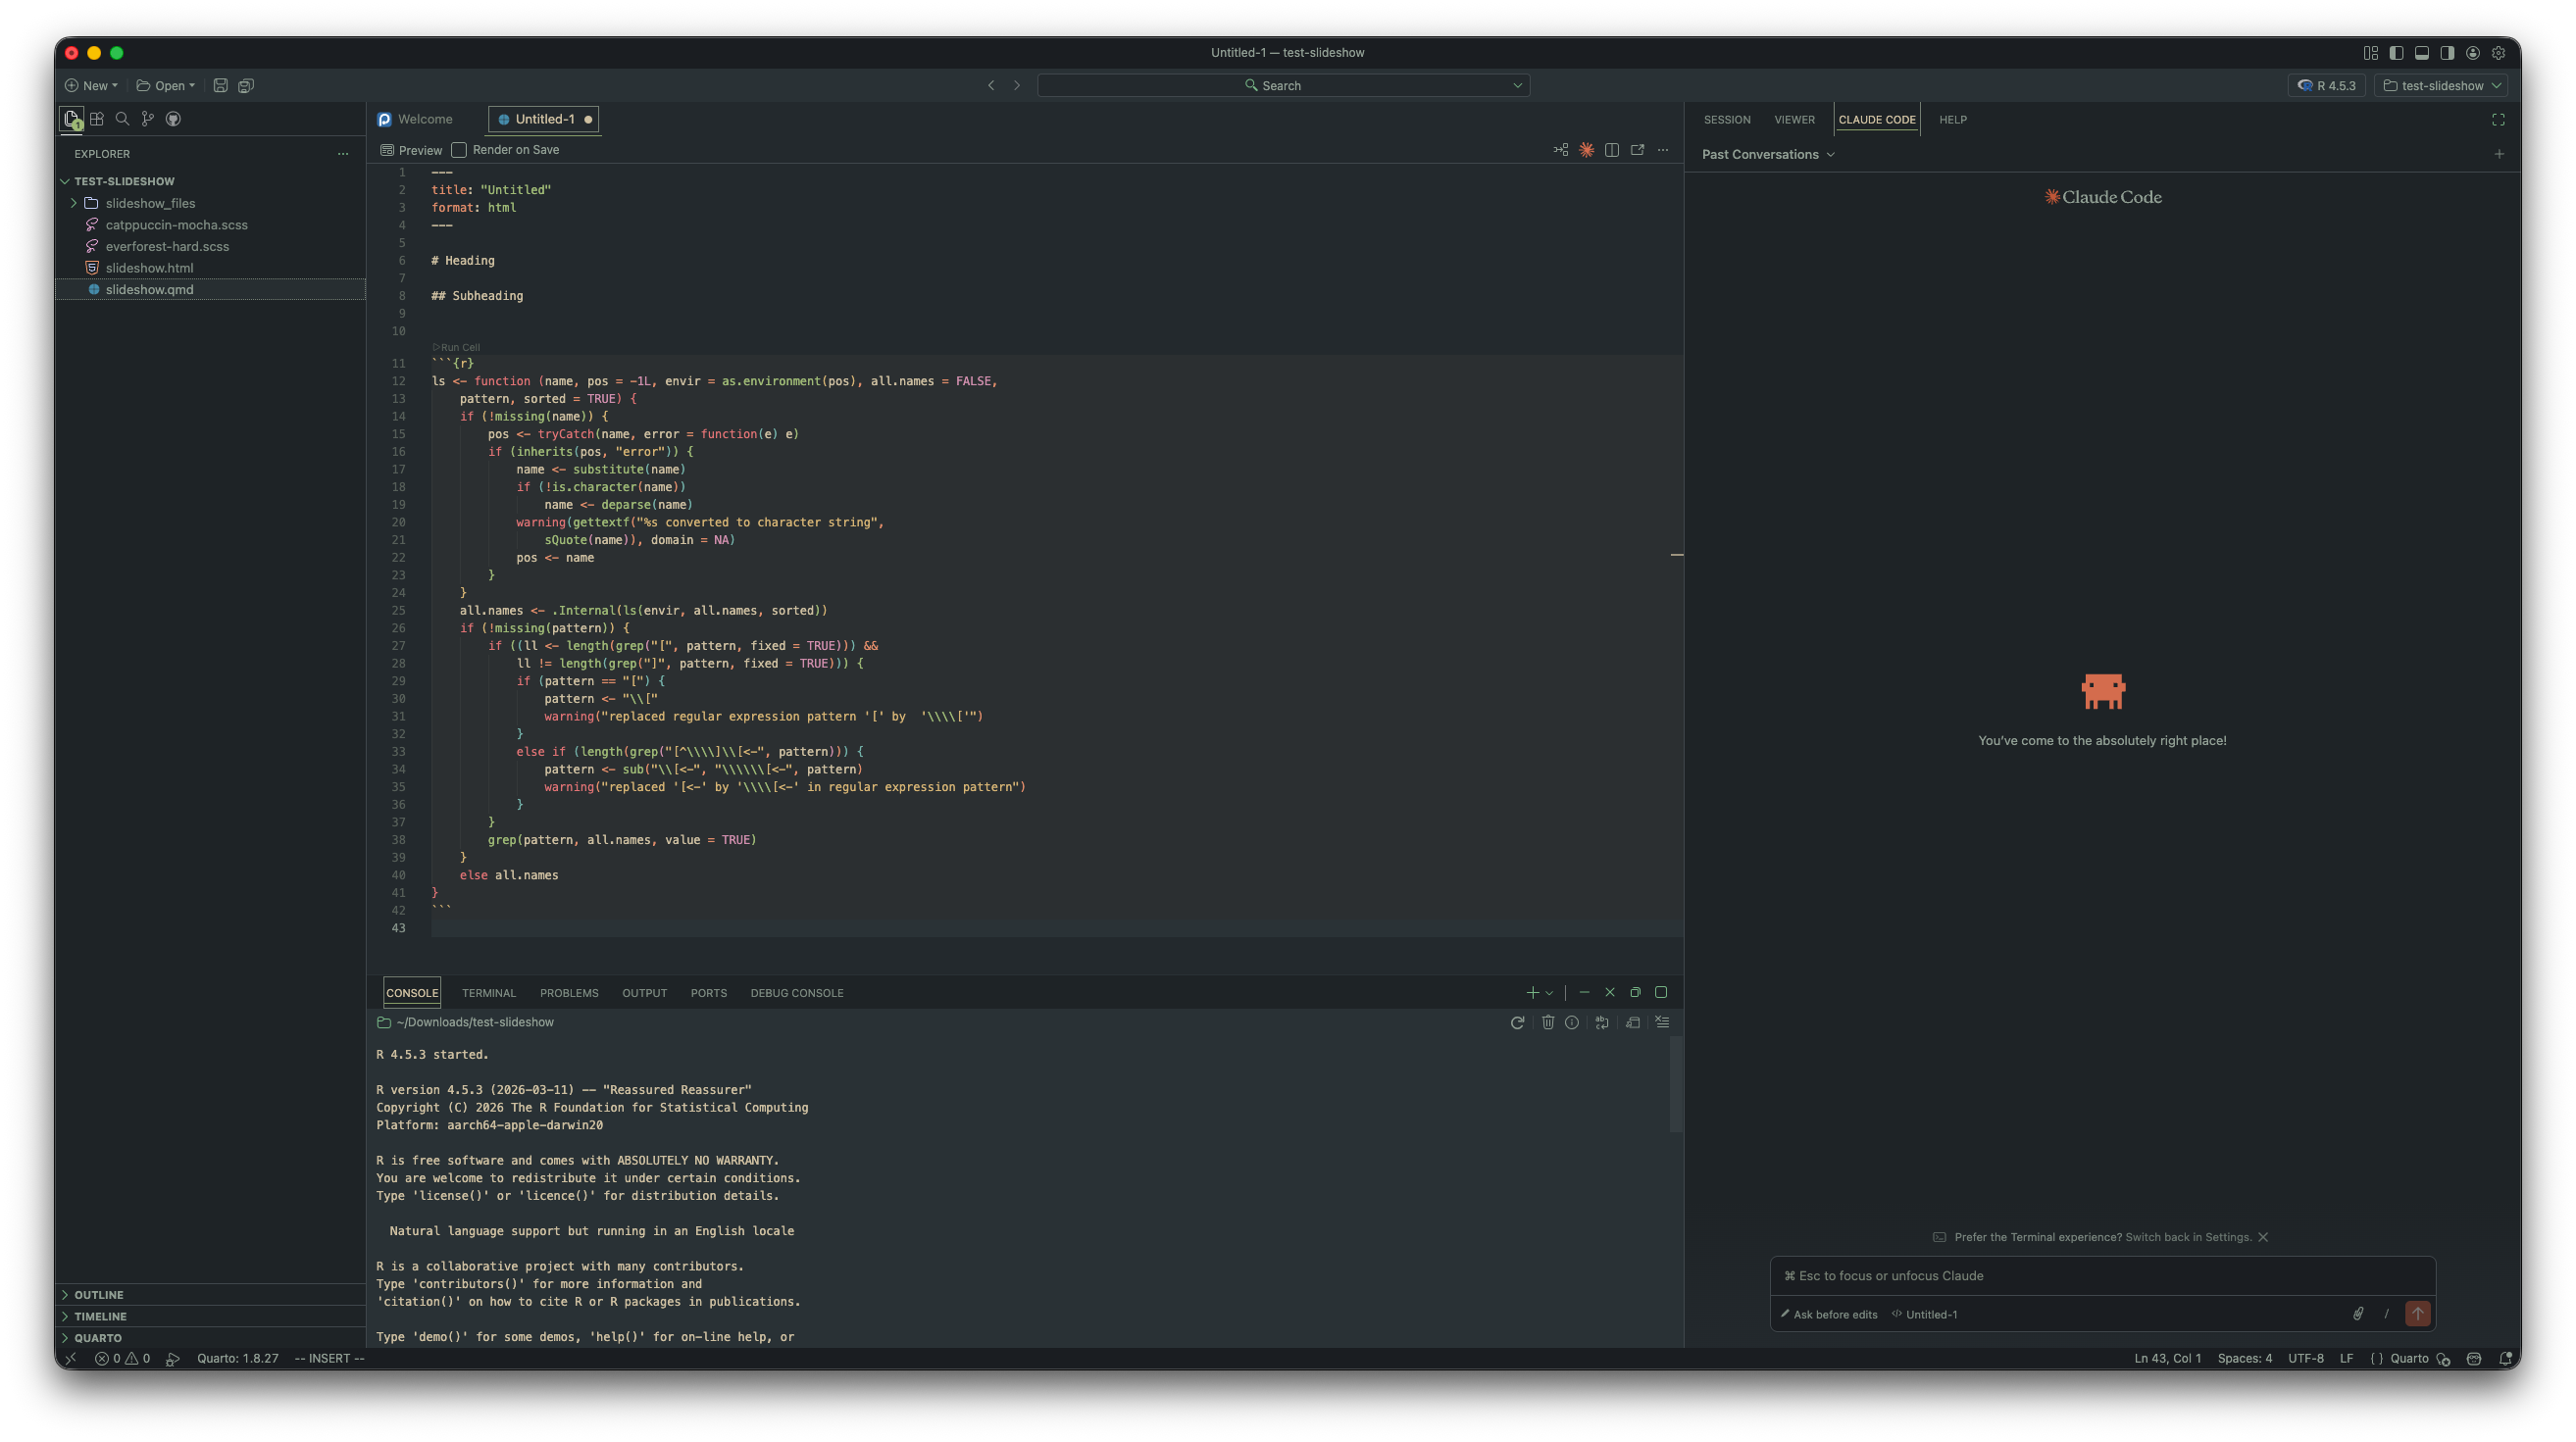Switch to the SESSION tab

[1727, 120]
